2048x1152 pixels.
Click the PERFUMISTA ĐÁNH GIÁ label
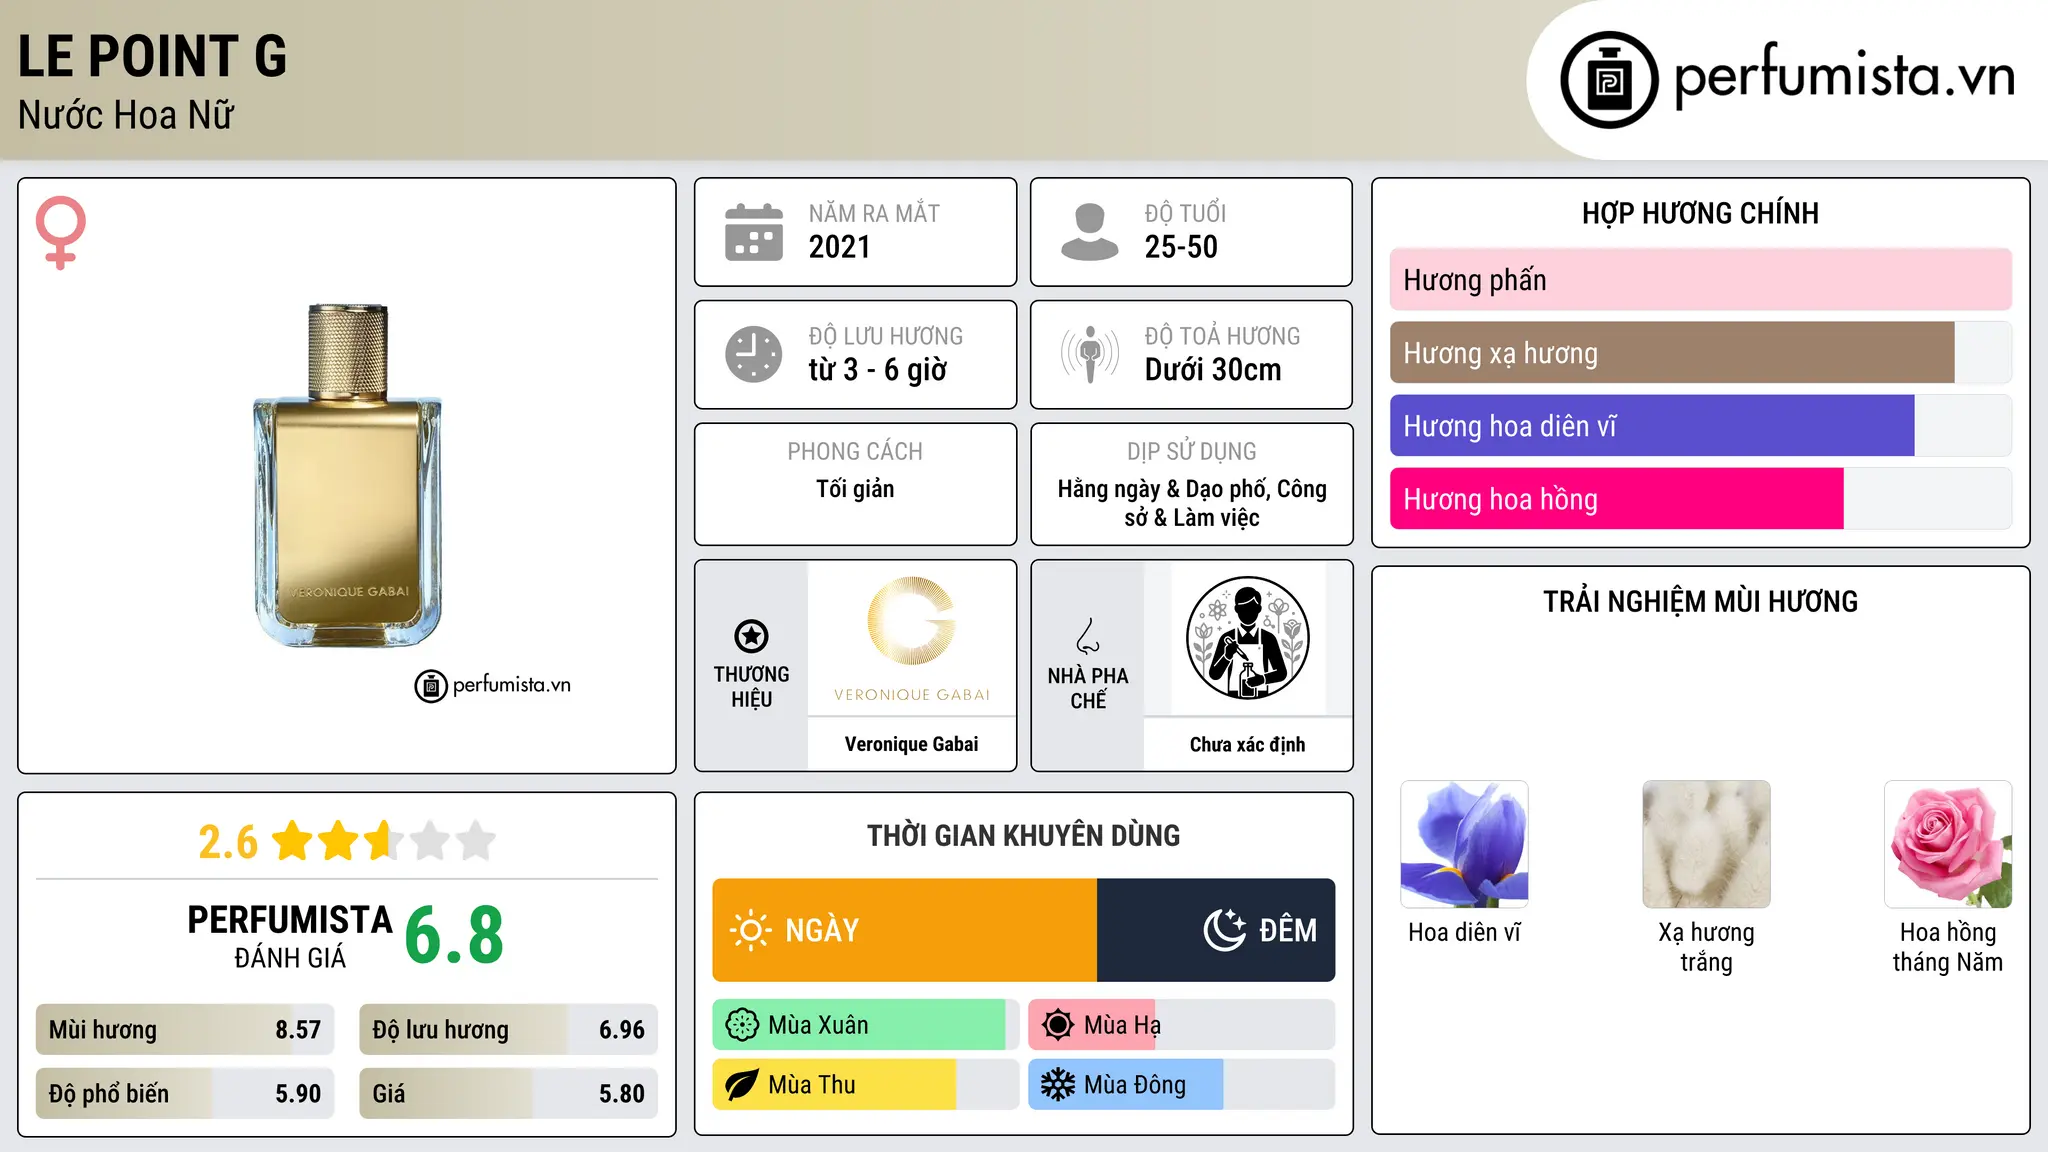point(290,936)
